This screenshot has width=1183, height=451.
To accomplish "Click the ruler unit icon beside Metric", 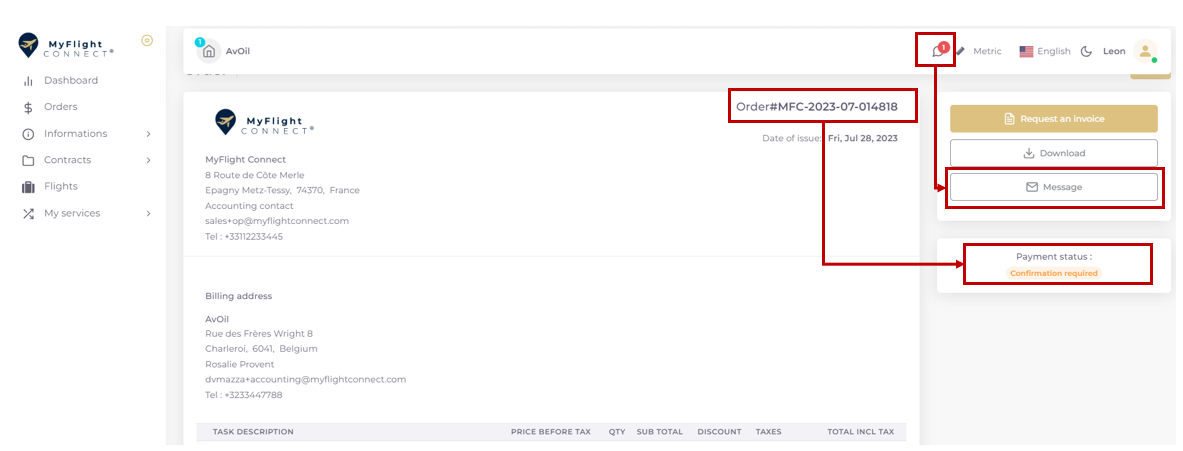I will click(960, 51).
